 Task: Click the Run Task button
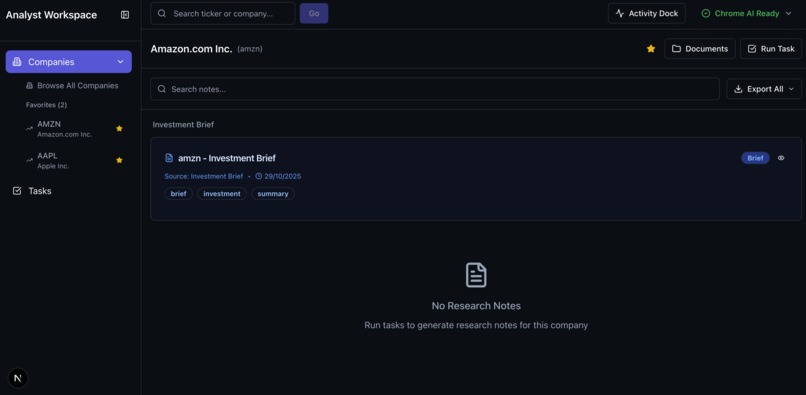(771, 49)
